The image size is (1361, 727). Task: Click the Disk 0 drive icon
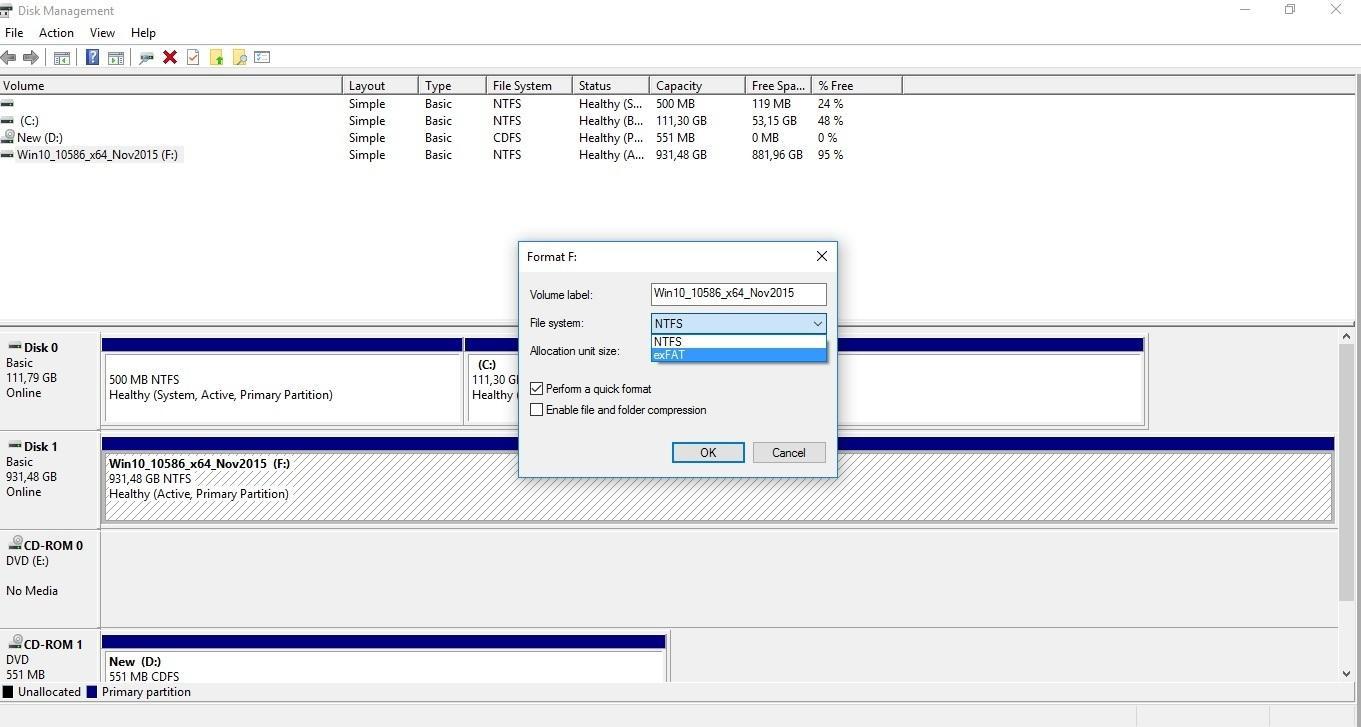click(x=14, y=347)
